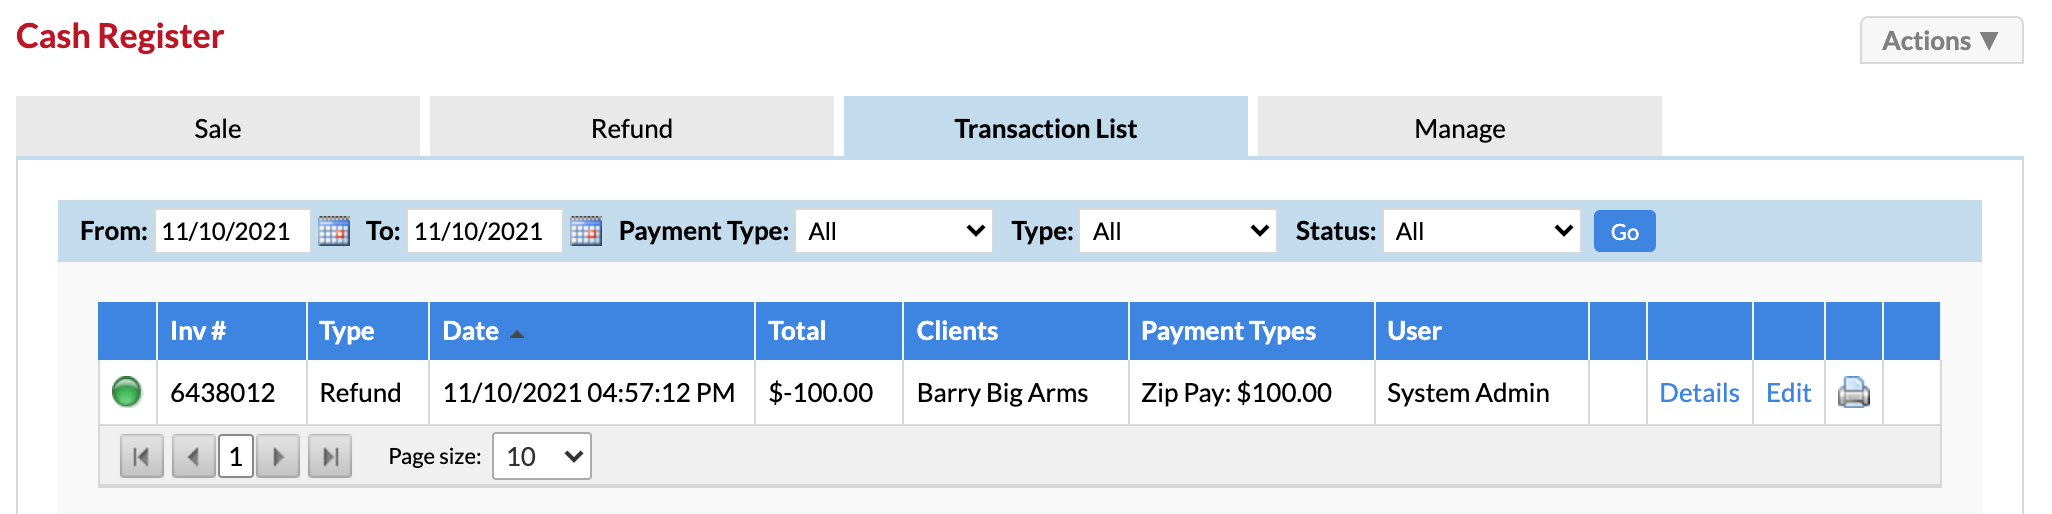Click the Edit link for invoice 6438012

(x=1788, y=393)
